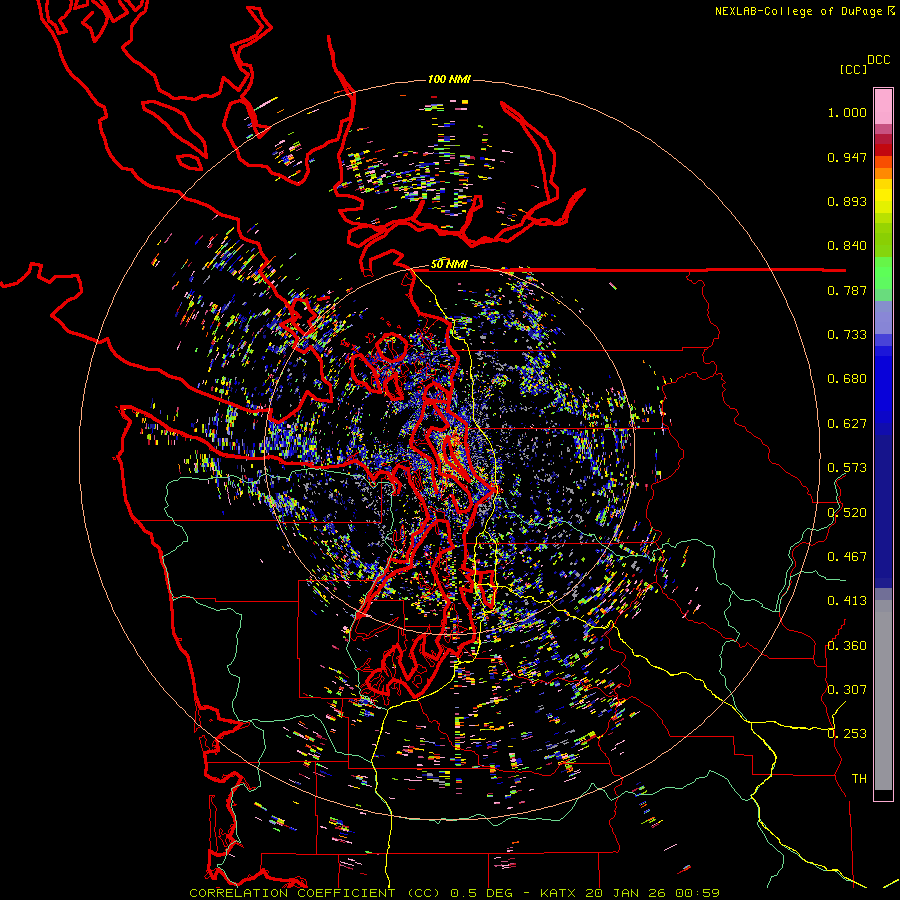Image resolution: width=900 pixels, height=900 pixels.
Task: Select the 0.307 legend value
Action: point(847,689)
